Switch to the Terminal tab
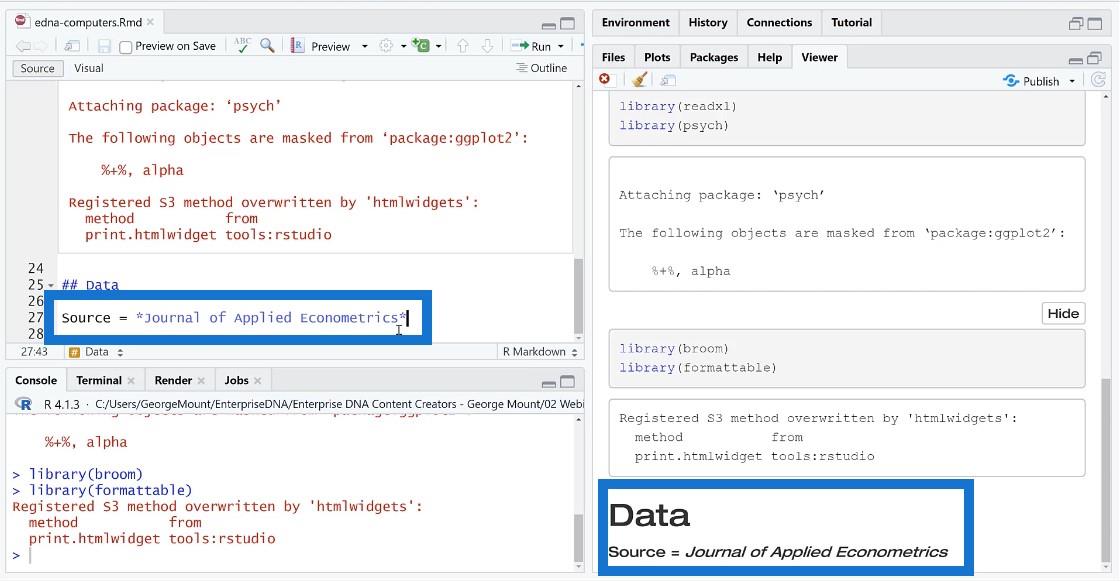This screenshot has width=1120, height=581. (99, 380)
